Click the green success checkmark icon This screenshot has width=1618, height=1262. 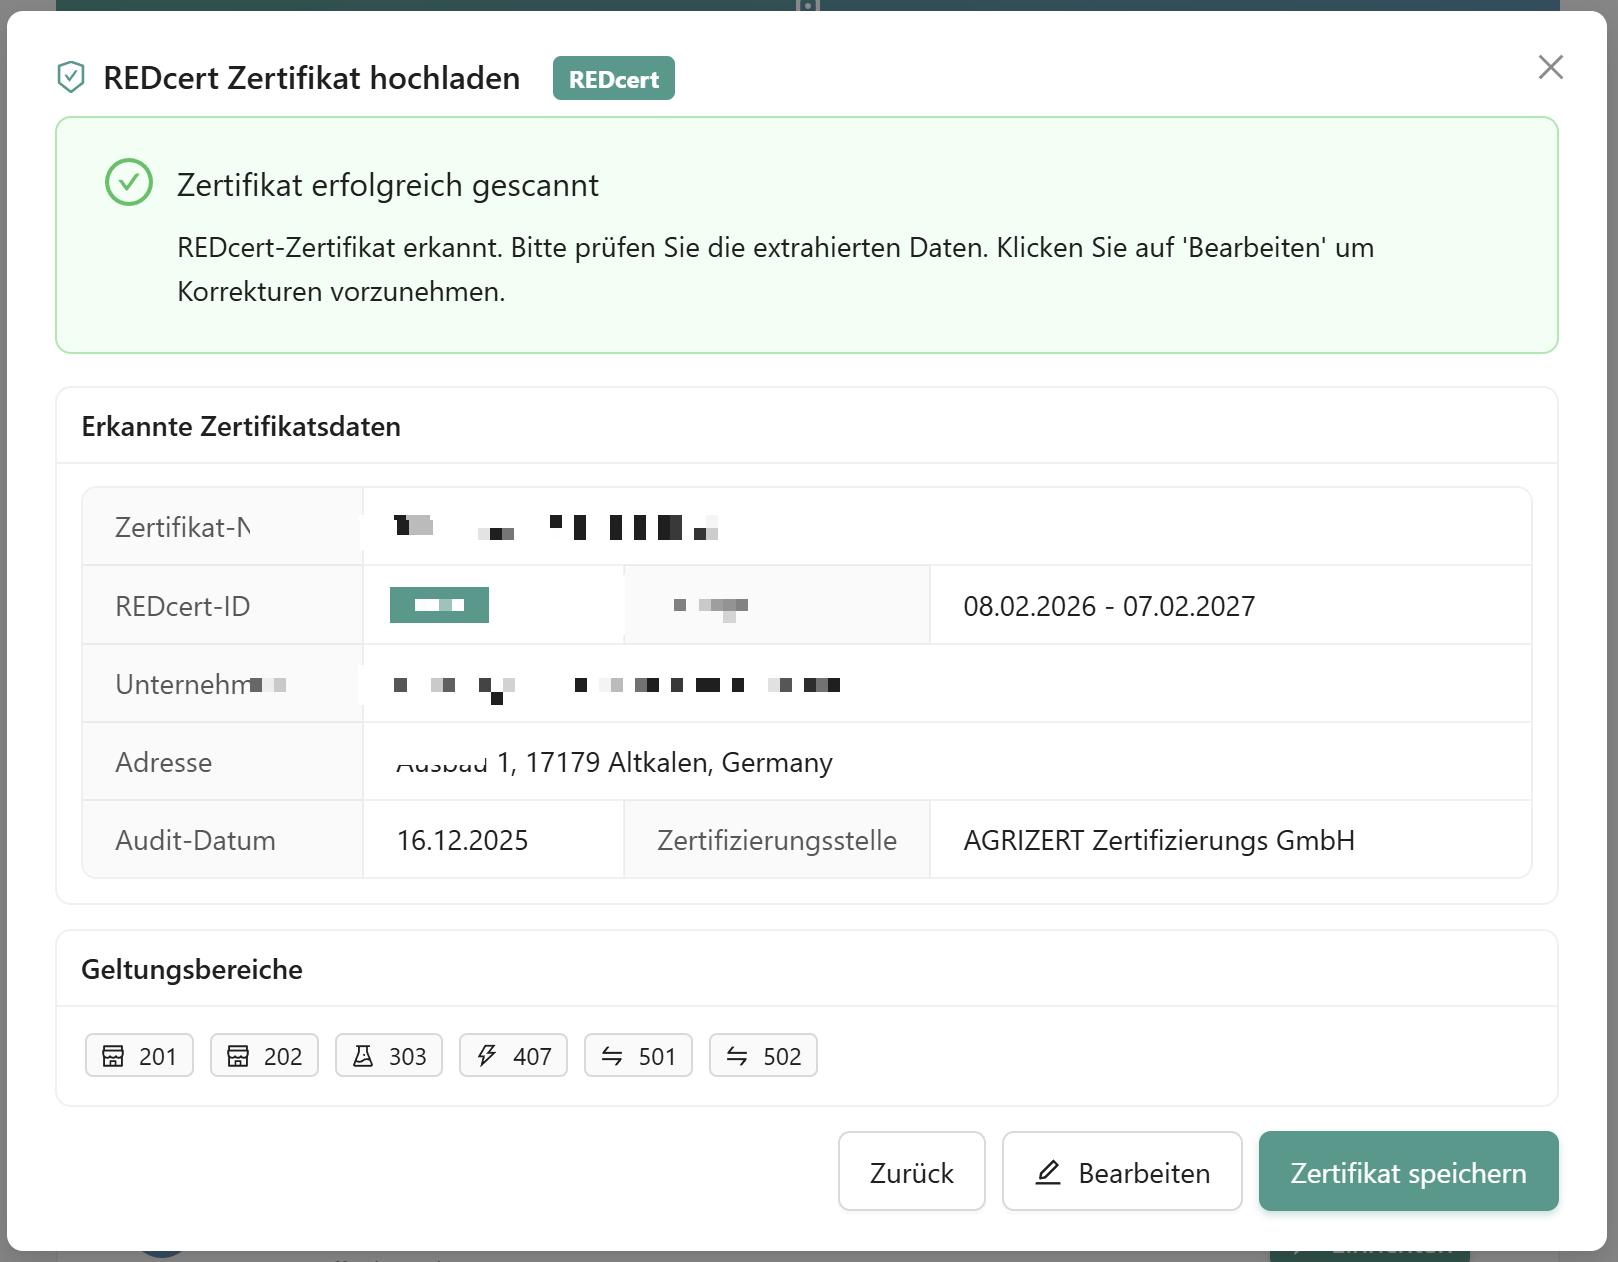[128, 182]
